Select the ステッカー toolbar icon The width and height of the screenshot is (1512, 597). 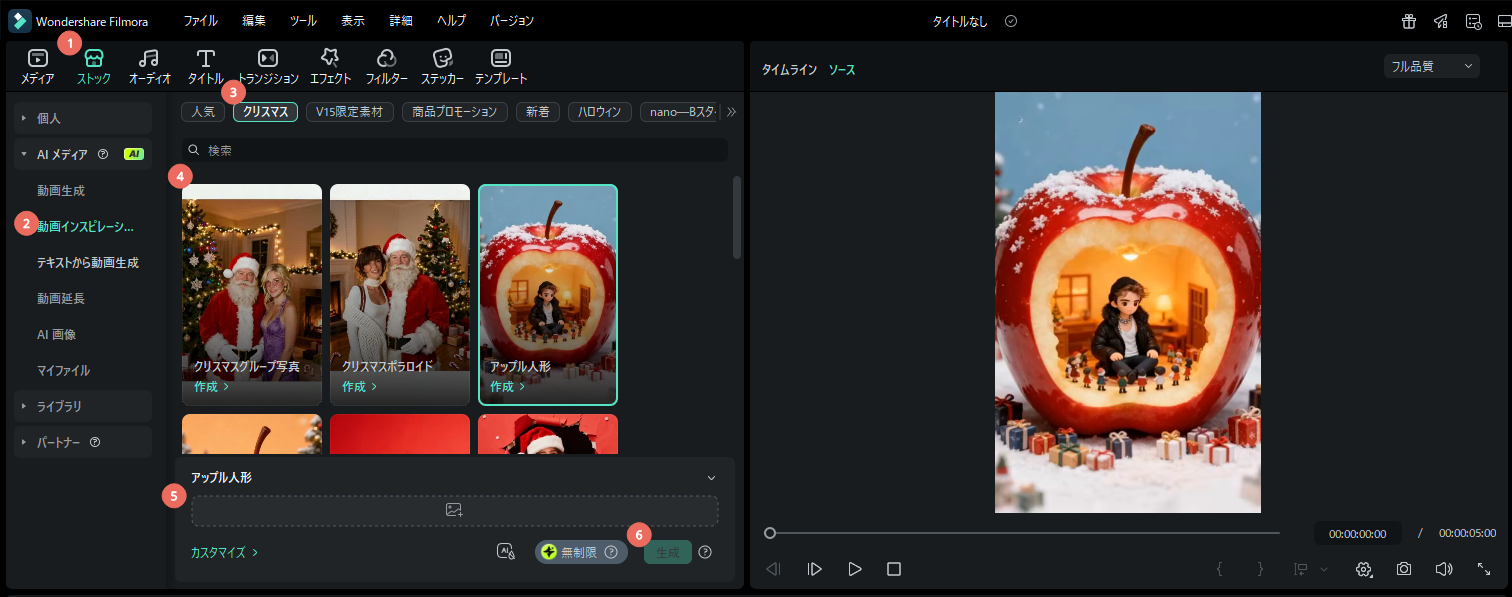point(443,65)
